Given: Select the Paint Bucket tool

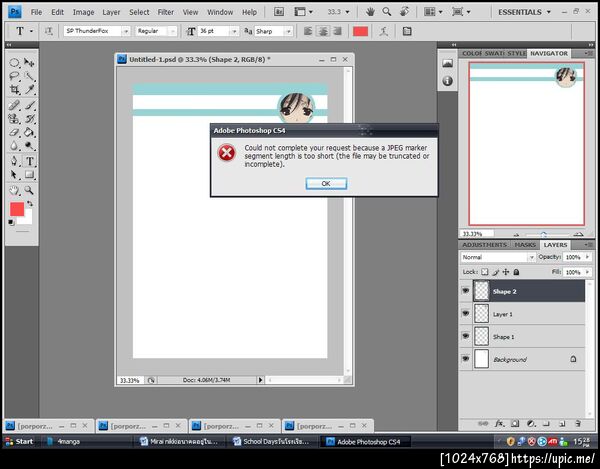Looking at the screenshot, I should click(29, 132).
